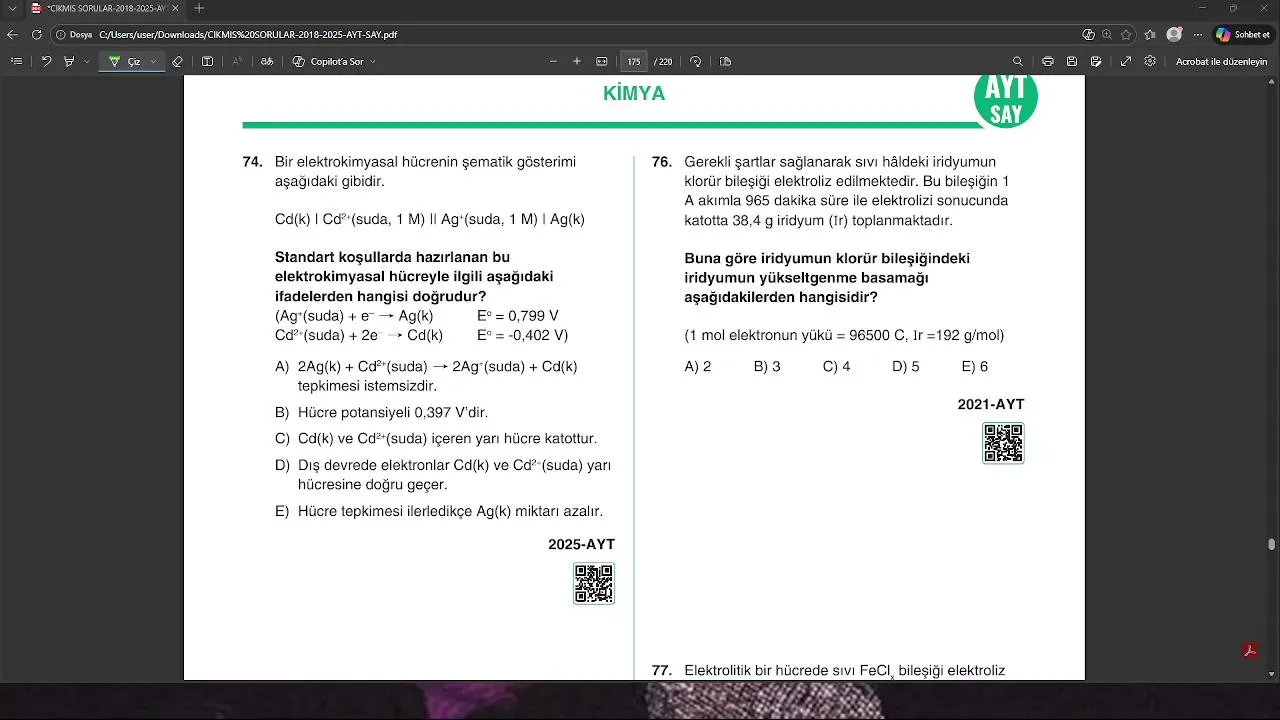Click answer option "B) 3" in question 76

(x=767, y=367)
